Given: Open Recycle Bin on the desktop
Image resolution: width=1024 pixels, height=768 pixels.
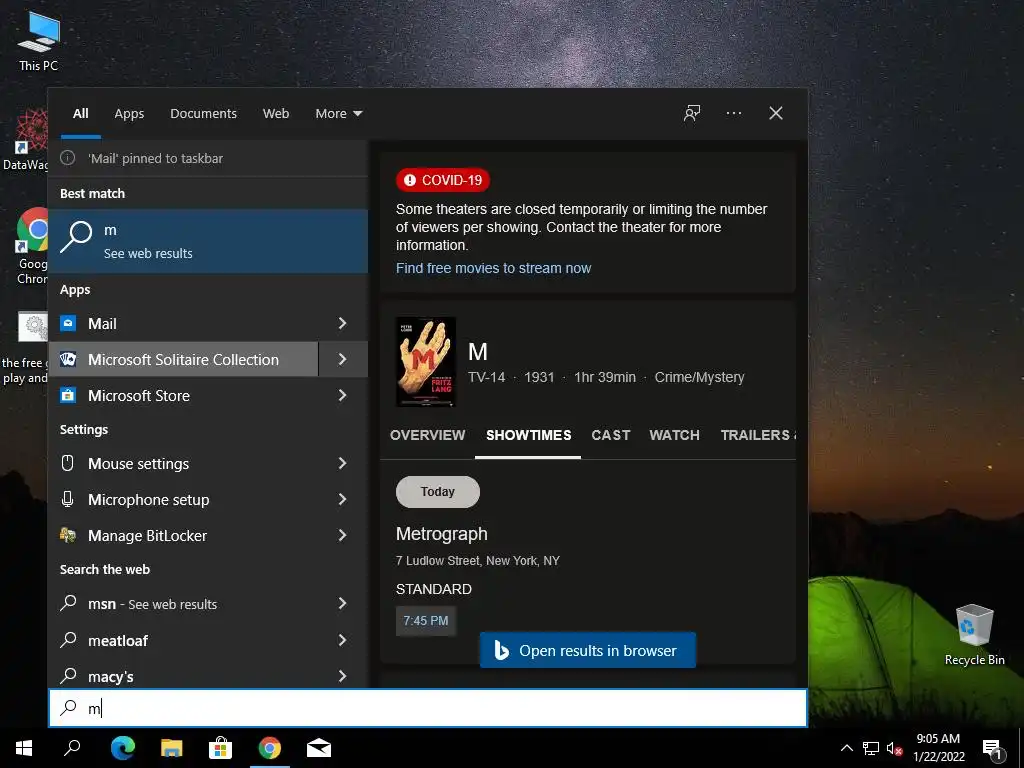Looking at the screenshot, I should coord(974,634).
